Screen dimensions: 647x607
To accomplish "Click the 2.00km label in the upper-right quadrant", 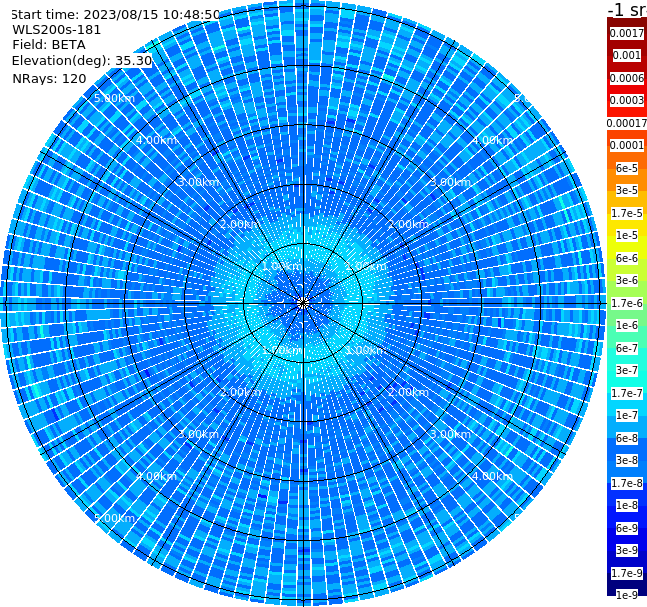I will point(408,224).
